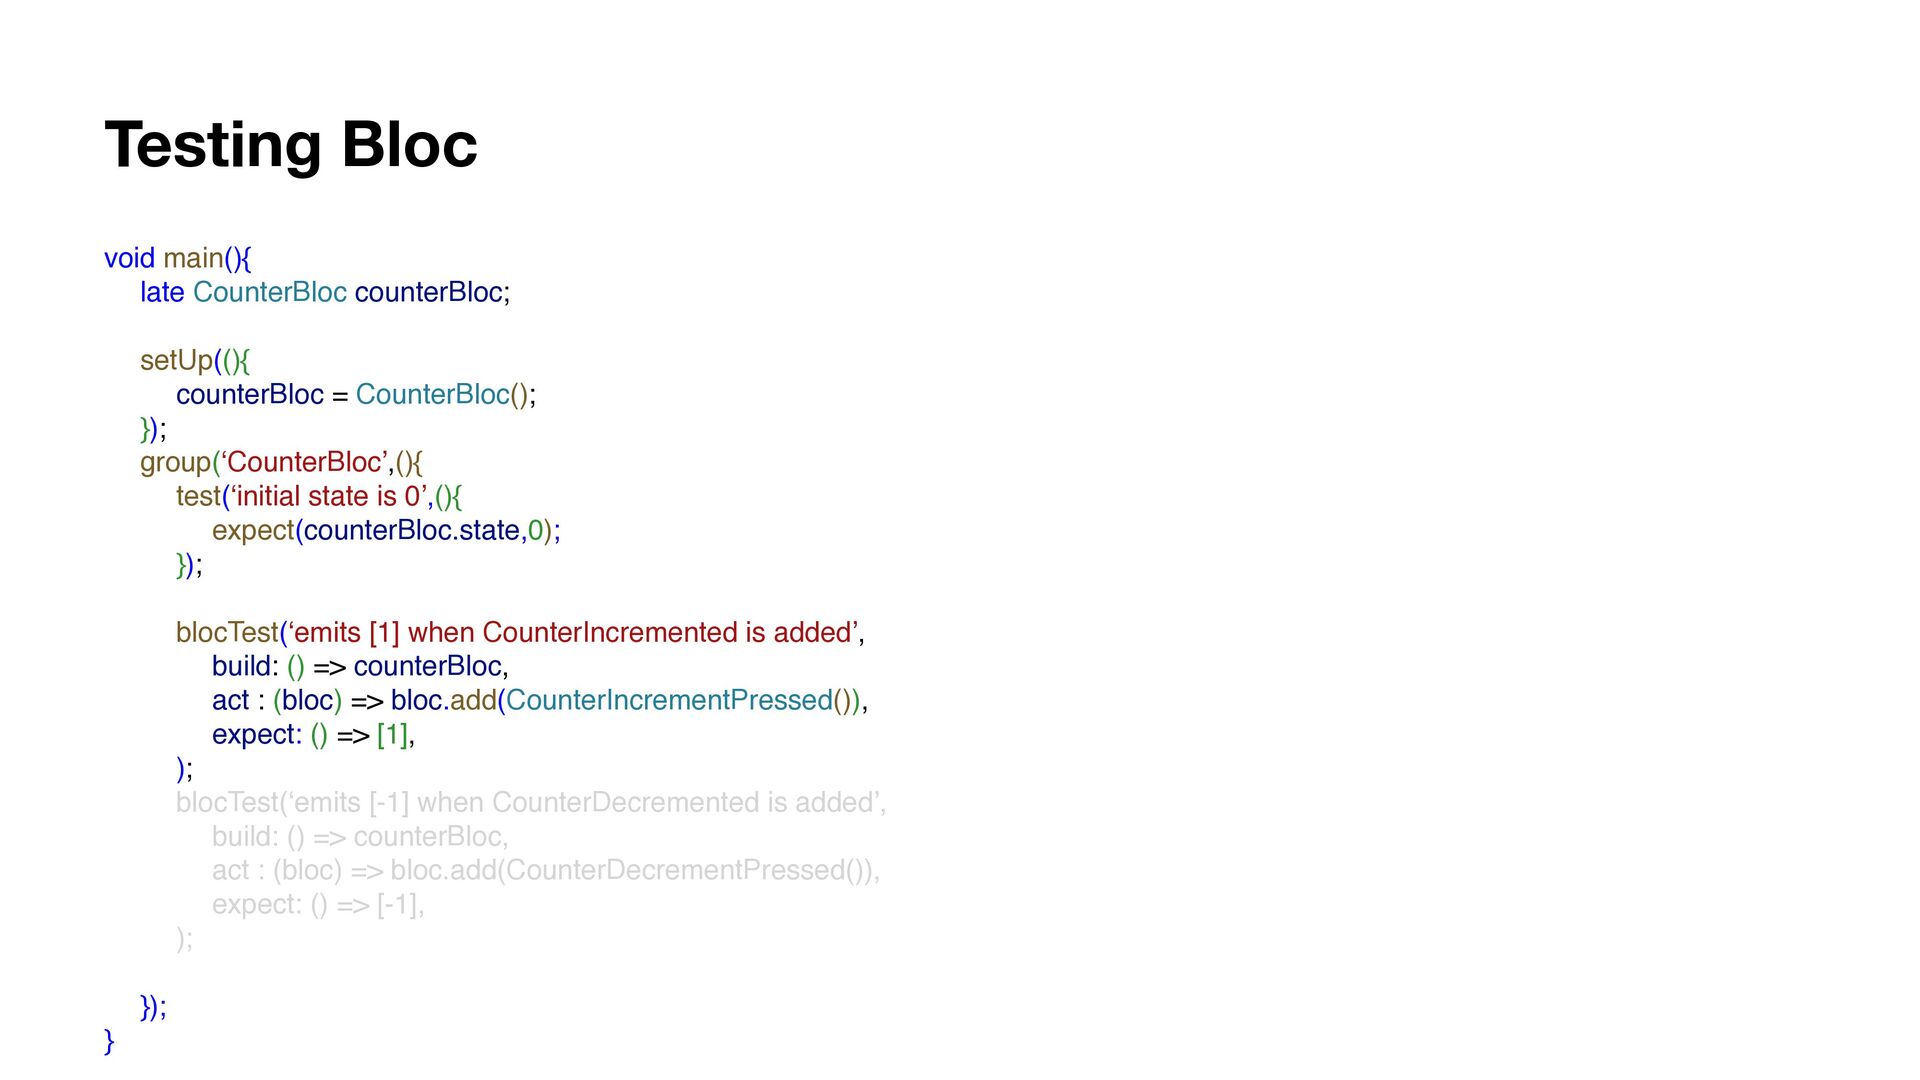
Task: Click the 'void main(){' line
Action: coord(178,258)
